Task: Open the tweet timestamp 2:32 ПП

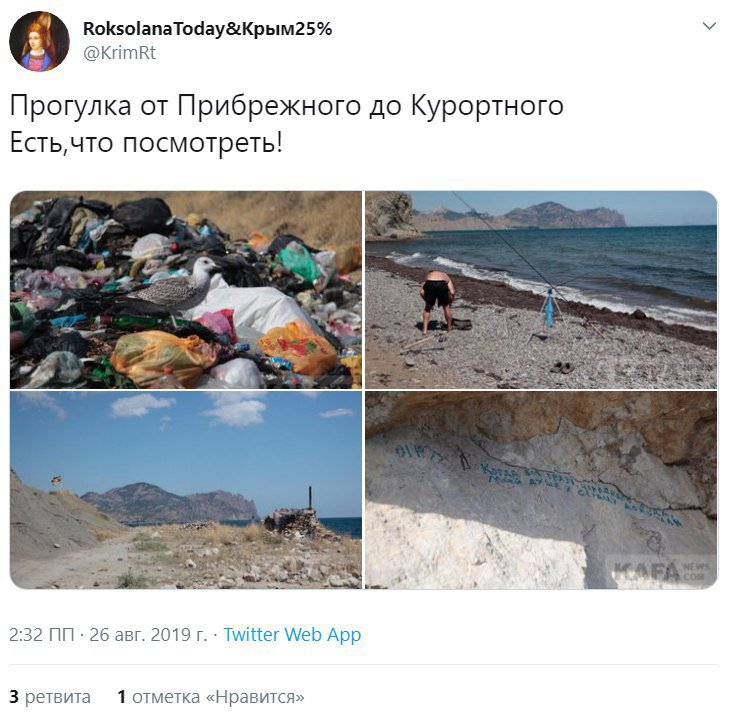Action: pos(42,635)
